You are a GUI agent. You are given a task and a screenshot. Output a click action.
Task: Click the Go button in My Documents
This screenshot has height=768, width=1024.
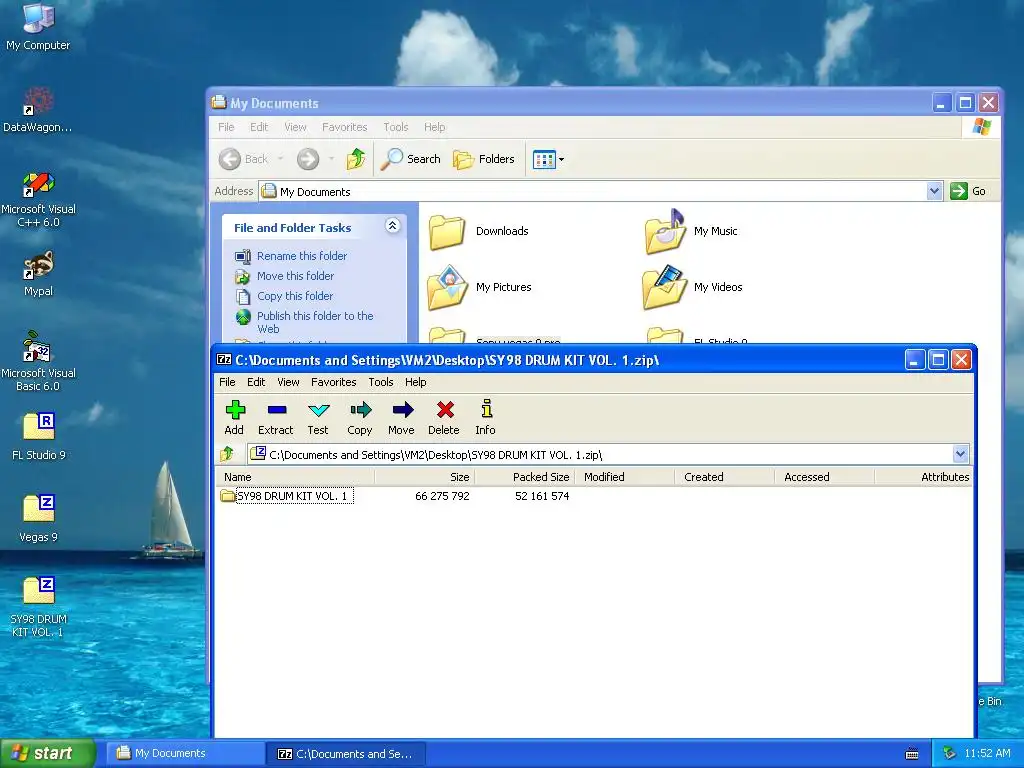pos(968,191)
